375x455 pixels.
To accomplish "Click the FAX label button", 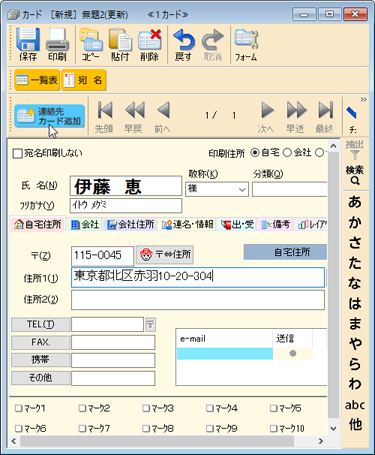I will (41, 342).
